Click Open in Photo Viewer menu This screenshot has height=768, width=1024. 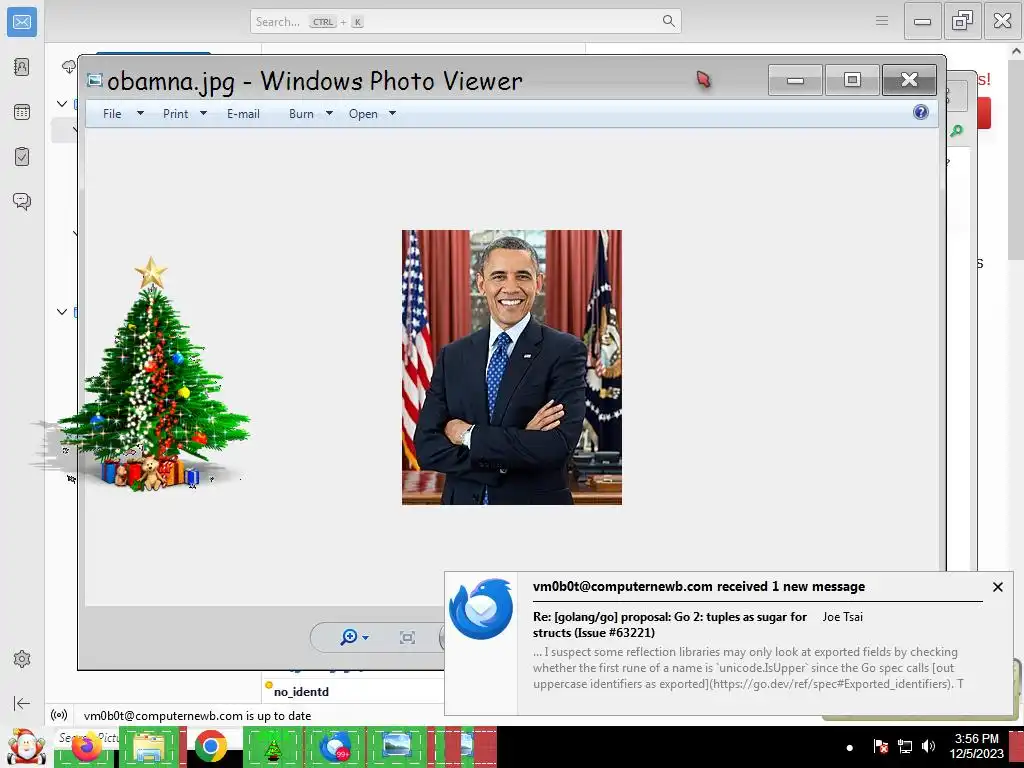(363, 114)
